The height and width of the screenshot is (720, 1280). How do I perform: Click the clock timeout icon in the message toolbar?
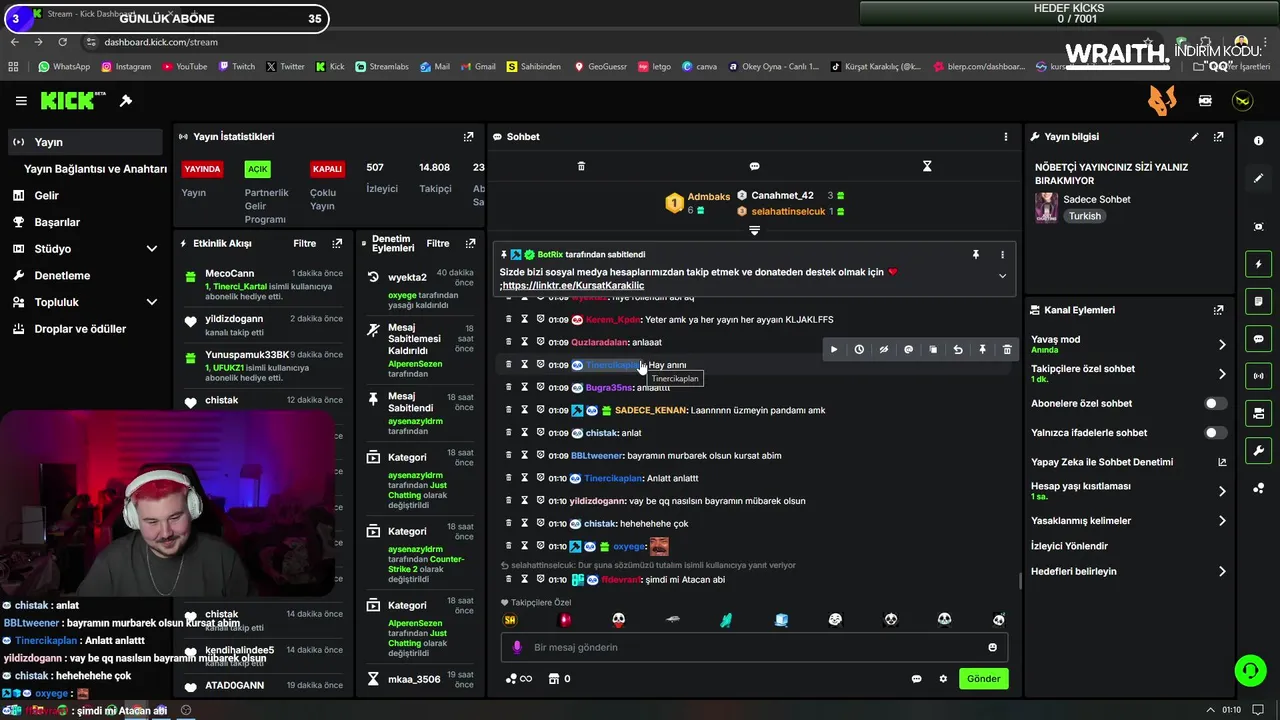pyautogui.click(x=859, y=350)
